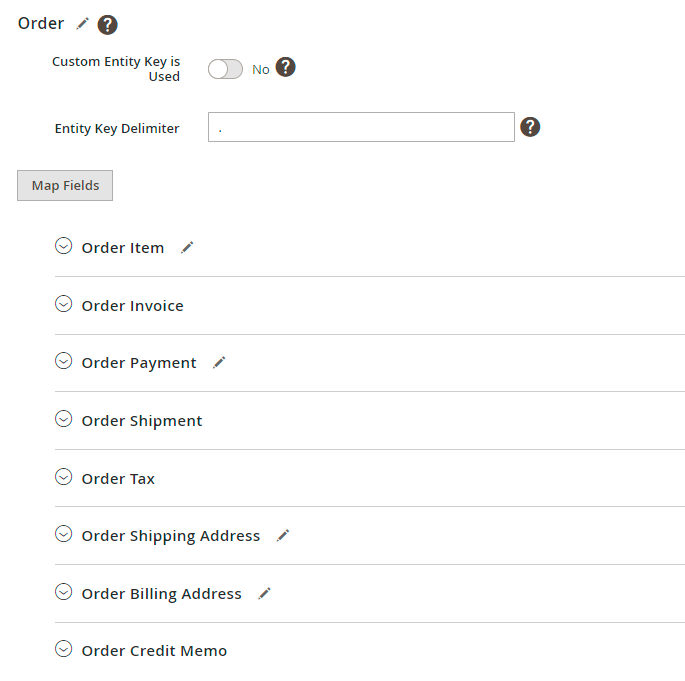Click the Order Invoice section title
The width and height of the screenshot is (685, 681).
(x=132, y=306)
